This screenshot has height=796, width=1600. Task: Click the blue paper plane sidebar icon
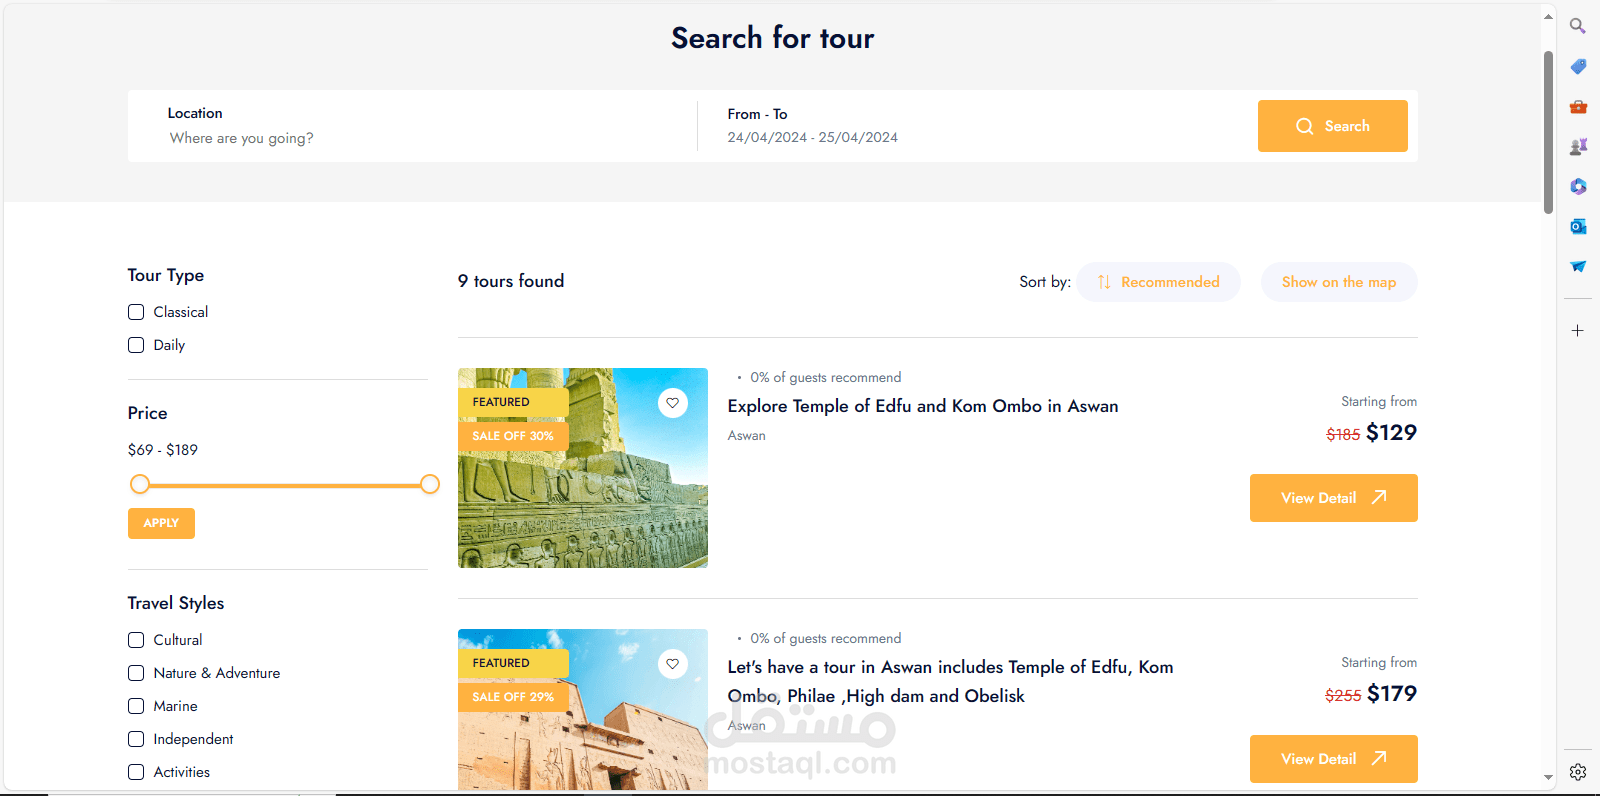pos(1578,267)
